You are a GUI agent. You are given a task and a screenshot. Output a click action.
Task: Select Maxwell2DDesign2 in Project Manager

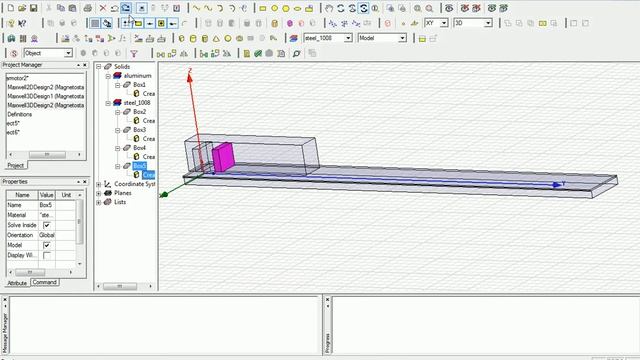pos(46,87)
